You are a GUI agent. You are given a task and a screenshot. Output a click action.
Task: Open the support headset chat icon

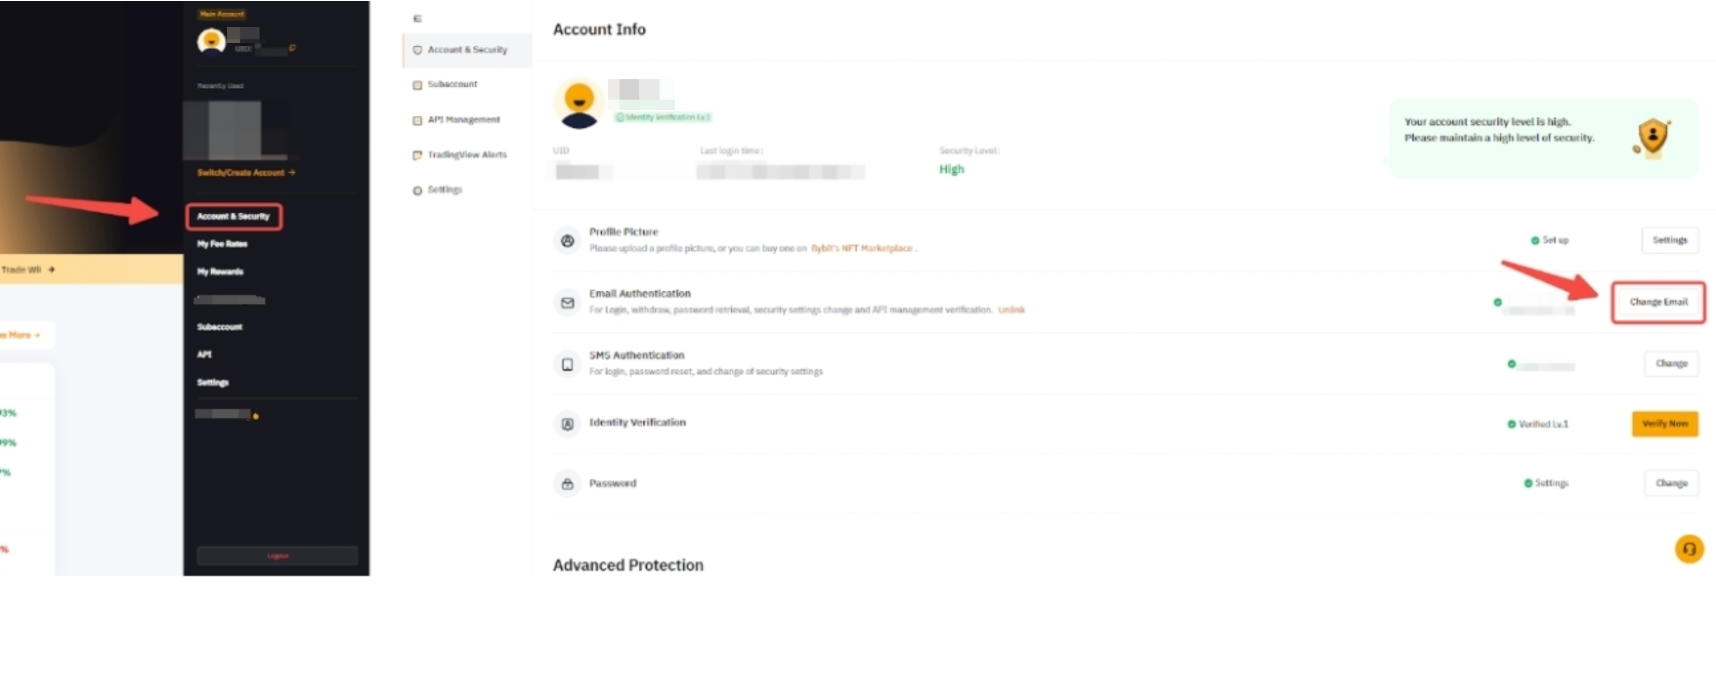(1689, 549)
